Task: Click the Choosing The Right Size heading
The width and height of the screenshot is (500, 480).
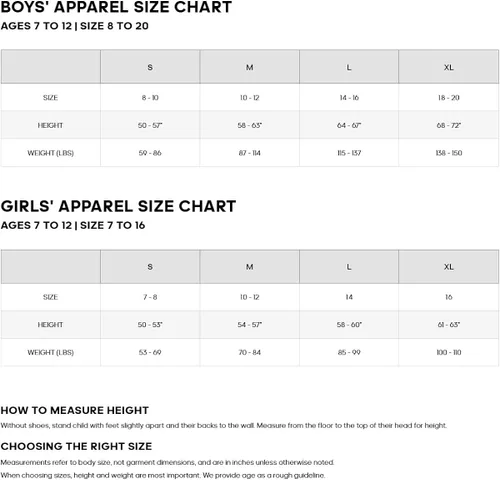Action: pyautogui.click(x=76, y=446)
